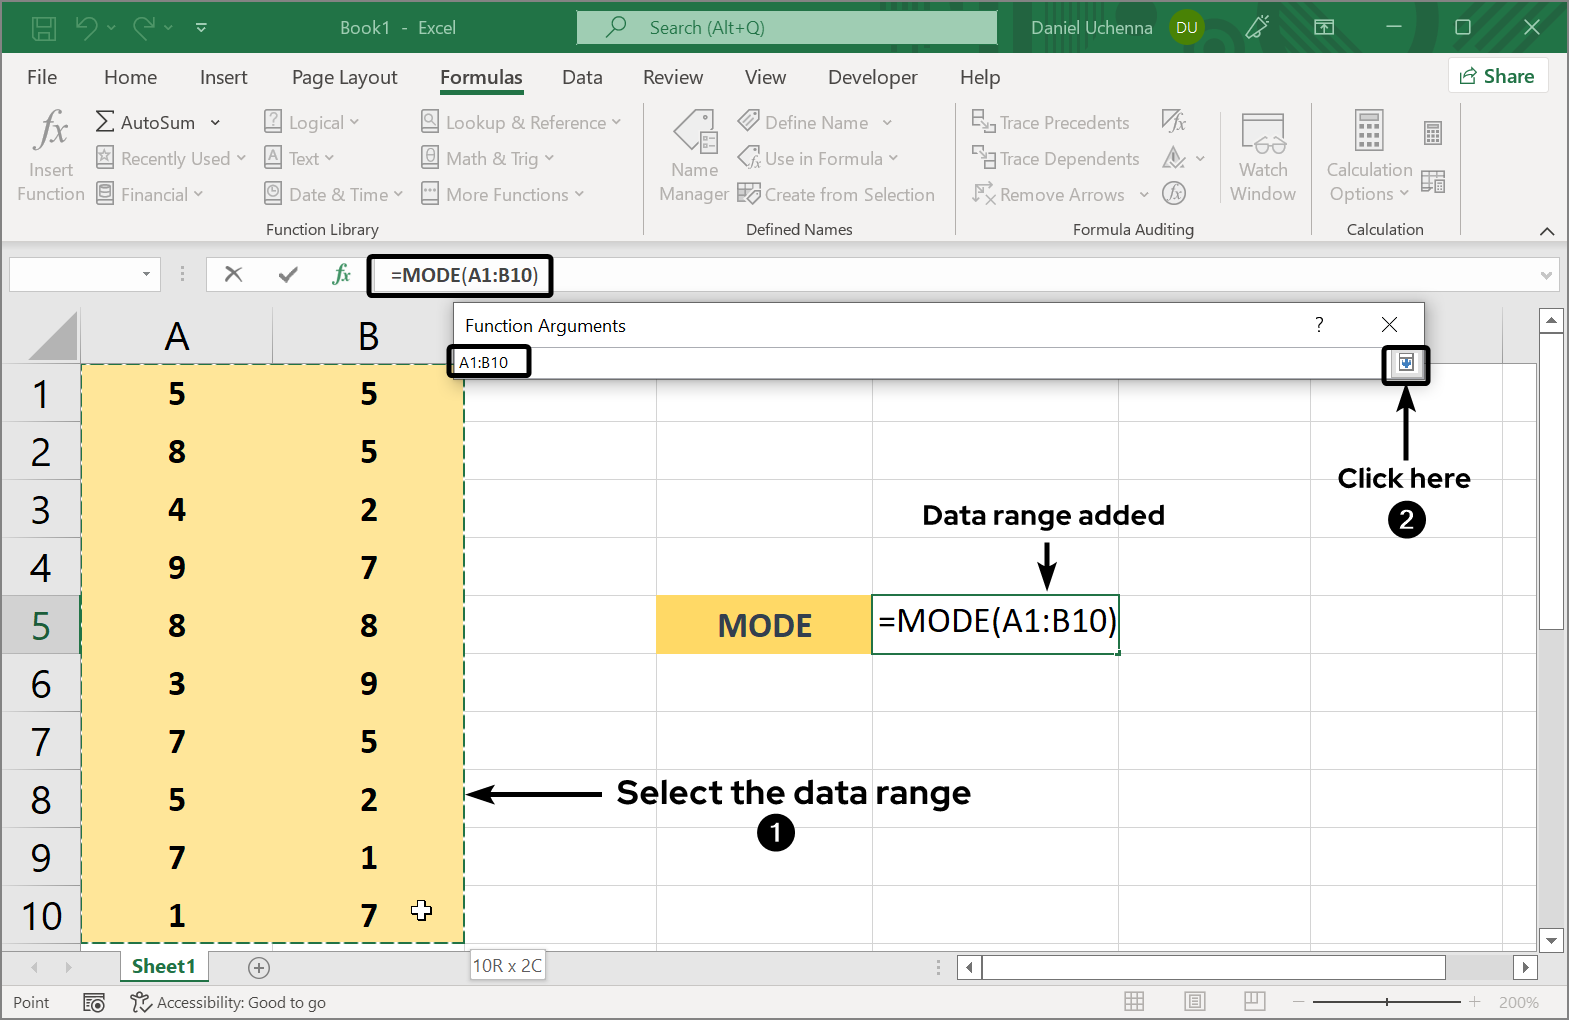Open the Watch Window

tap(1262, 155)
